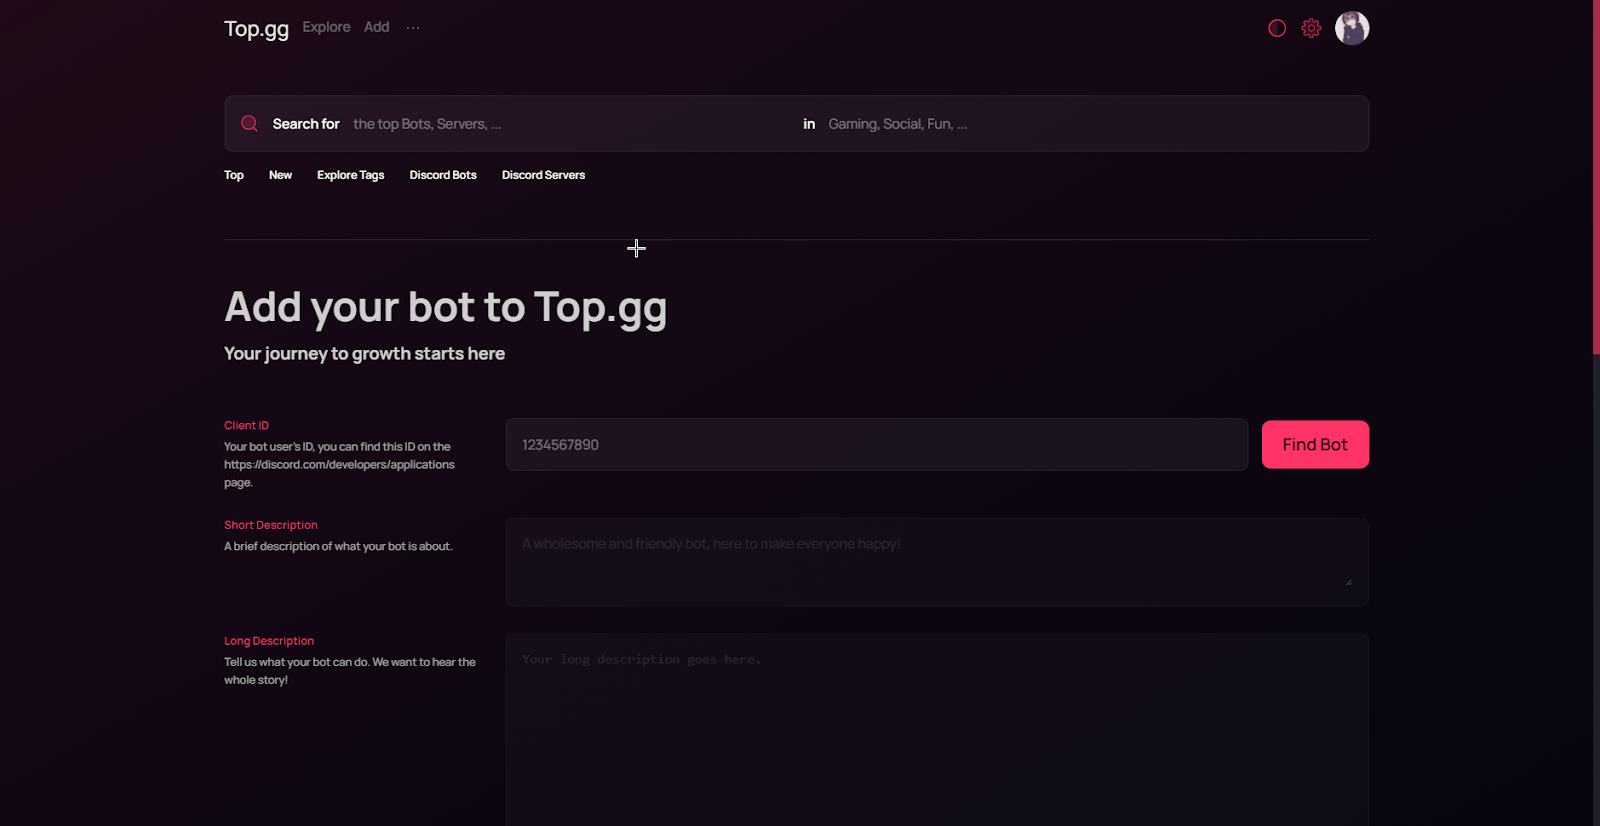Click into the Client ID input field
1600x826 pixels.
click(x=877, y=444)
